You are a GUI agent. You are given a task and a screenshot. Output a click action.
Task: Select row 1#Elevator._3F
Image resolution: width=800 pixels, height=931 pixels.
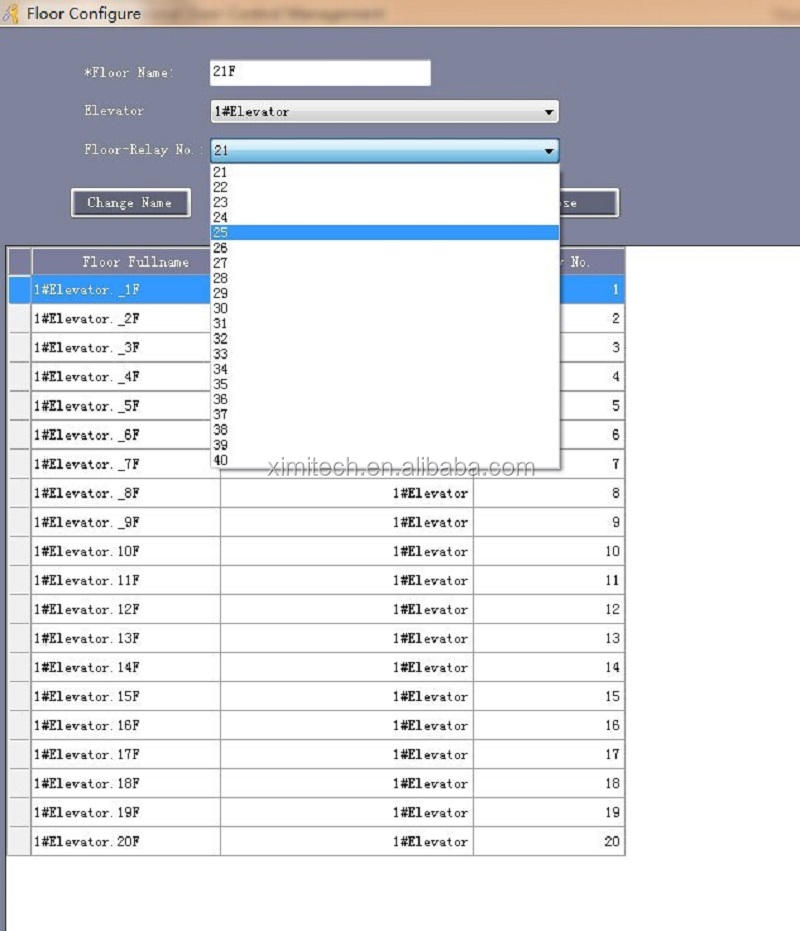316,348
